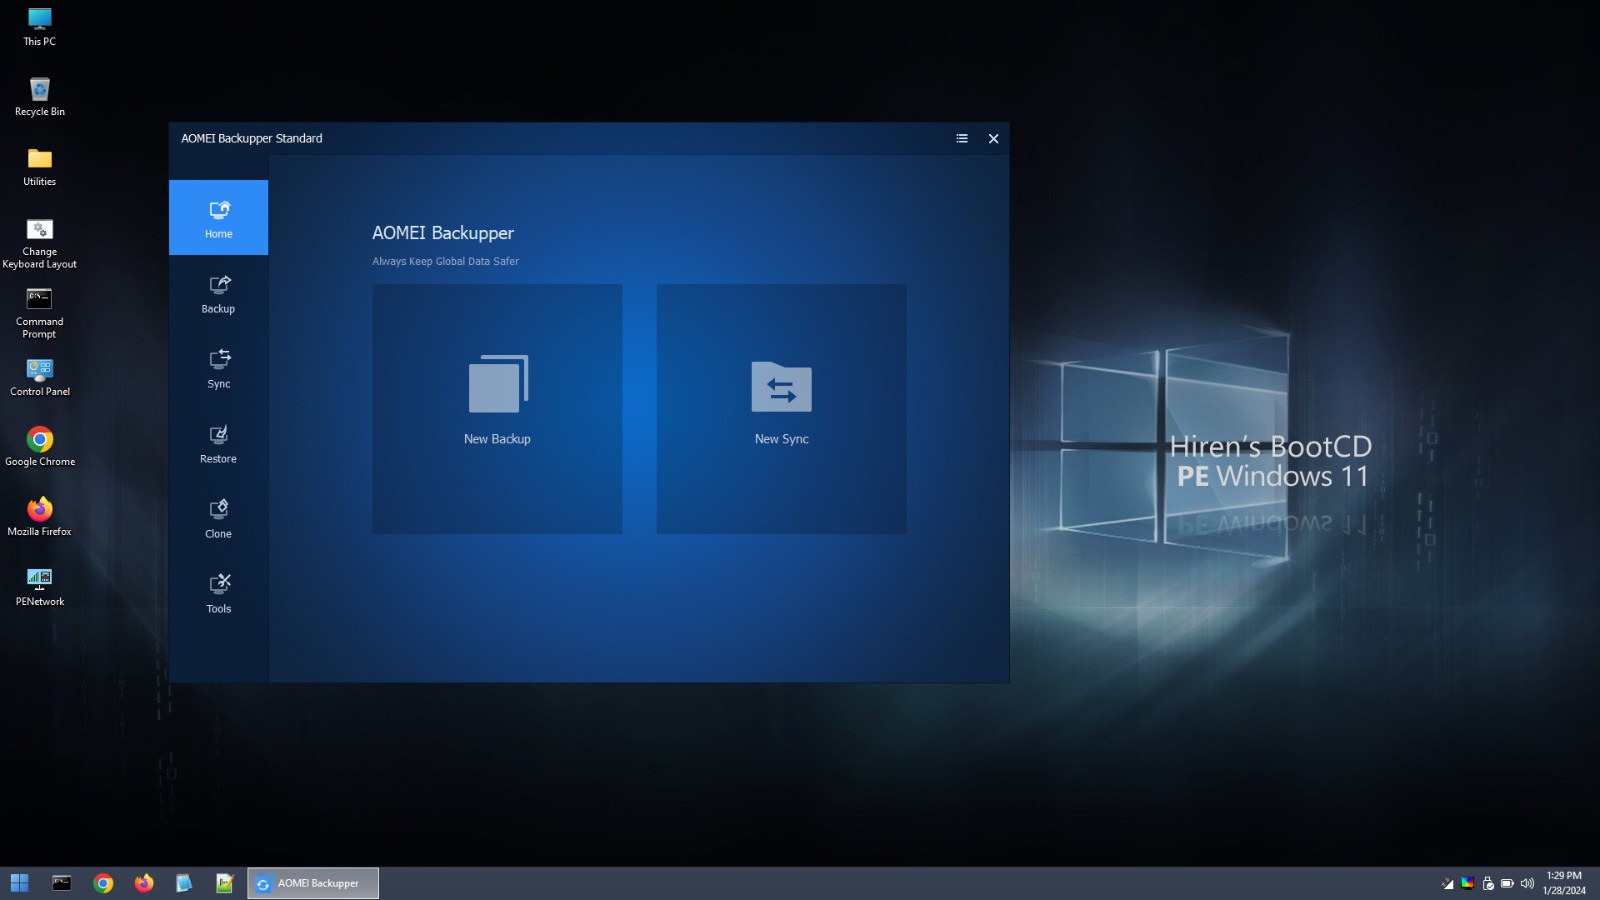Open the volume control in the tray

[1527, 883]
